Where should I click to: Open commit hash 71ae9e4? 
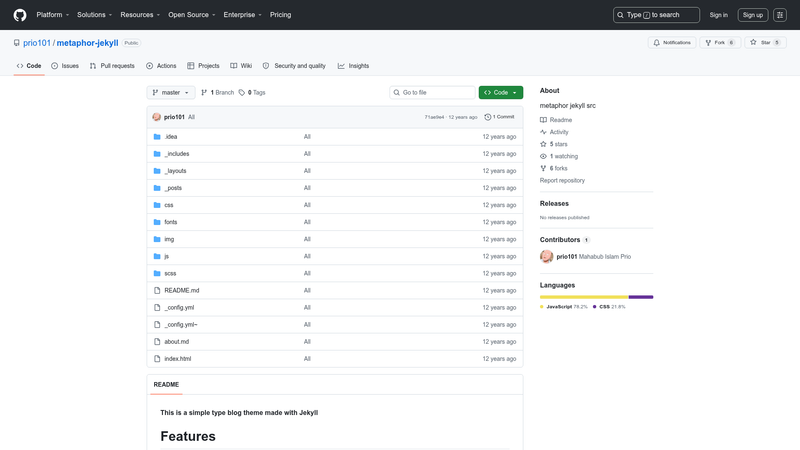pos(434,117)
